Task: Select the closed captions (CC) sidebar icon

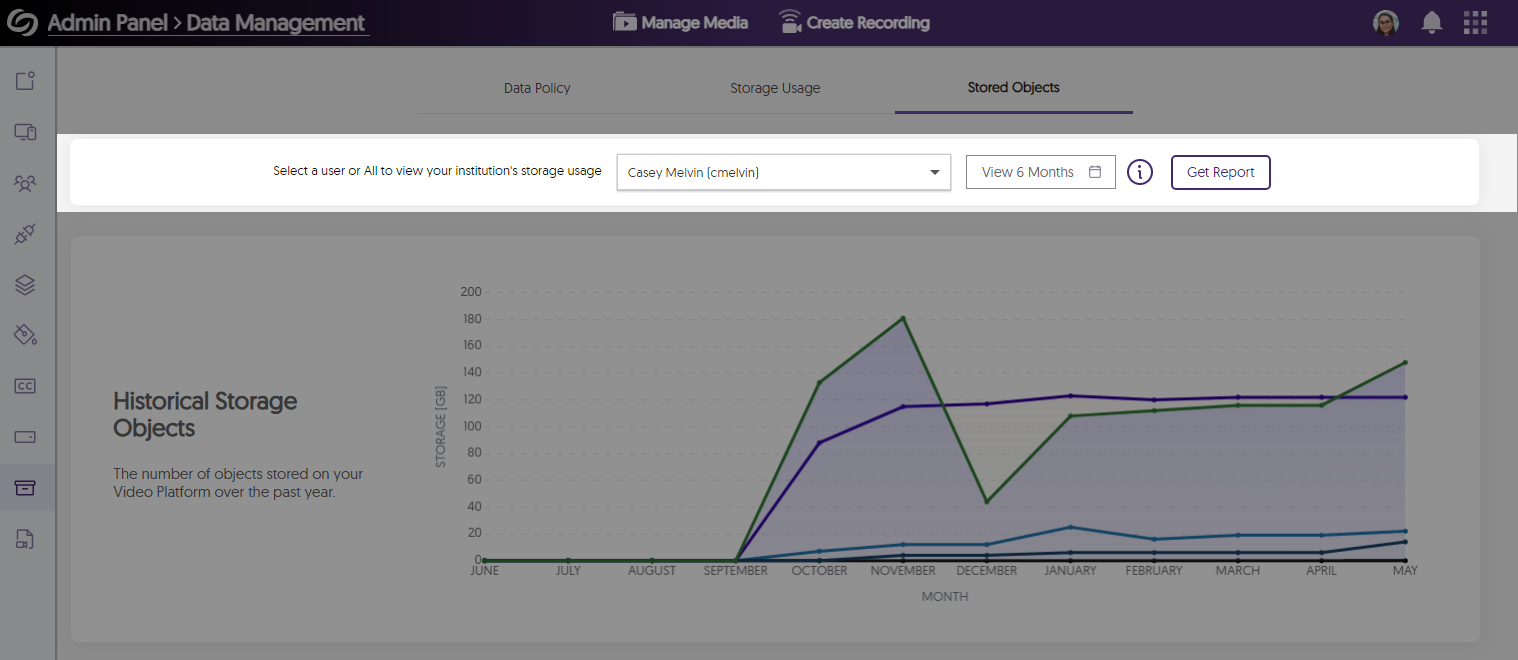Action: [25, 385]
